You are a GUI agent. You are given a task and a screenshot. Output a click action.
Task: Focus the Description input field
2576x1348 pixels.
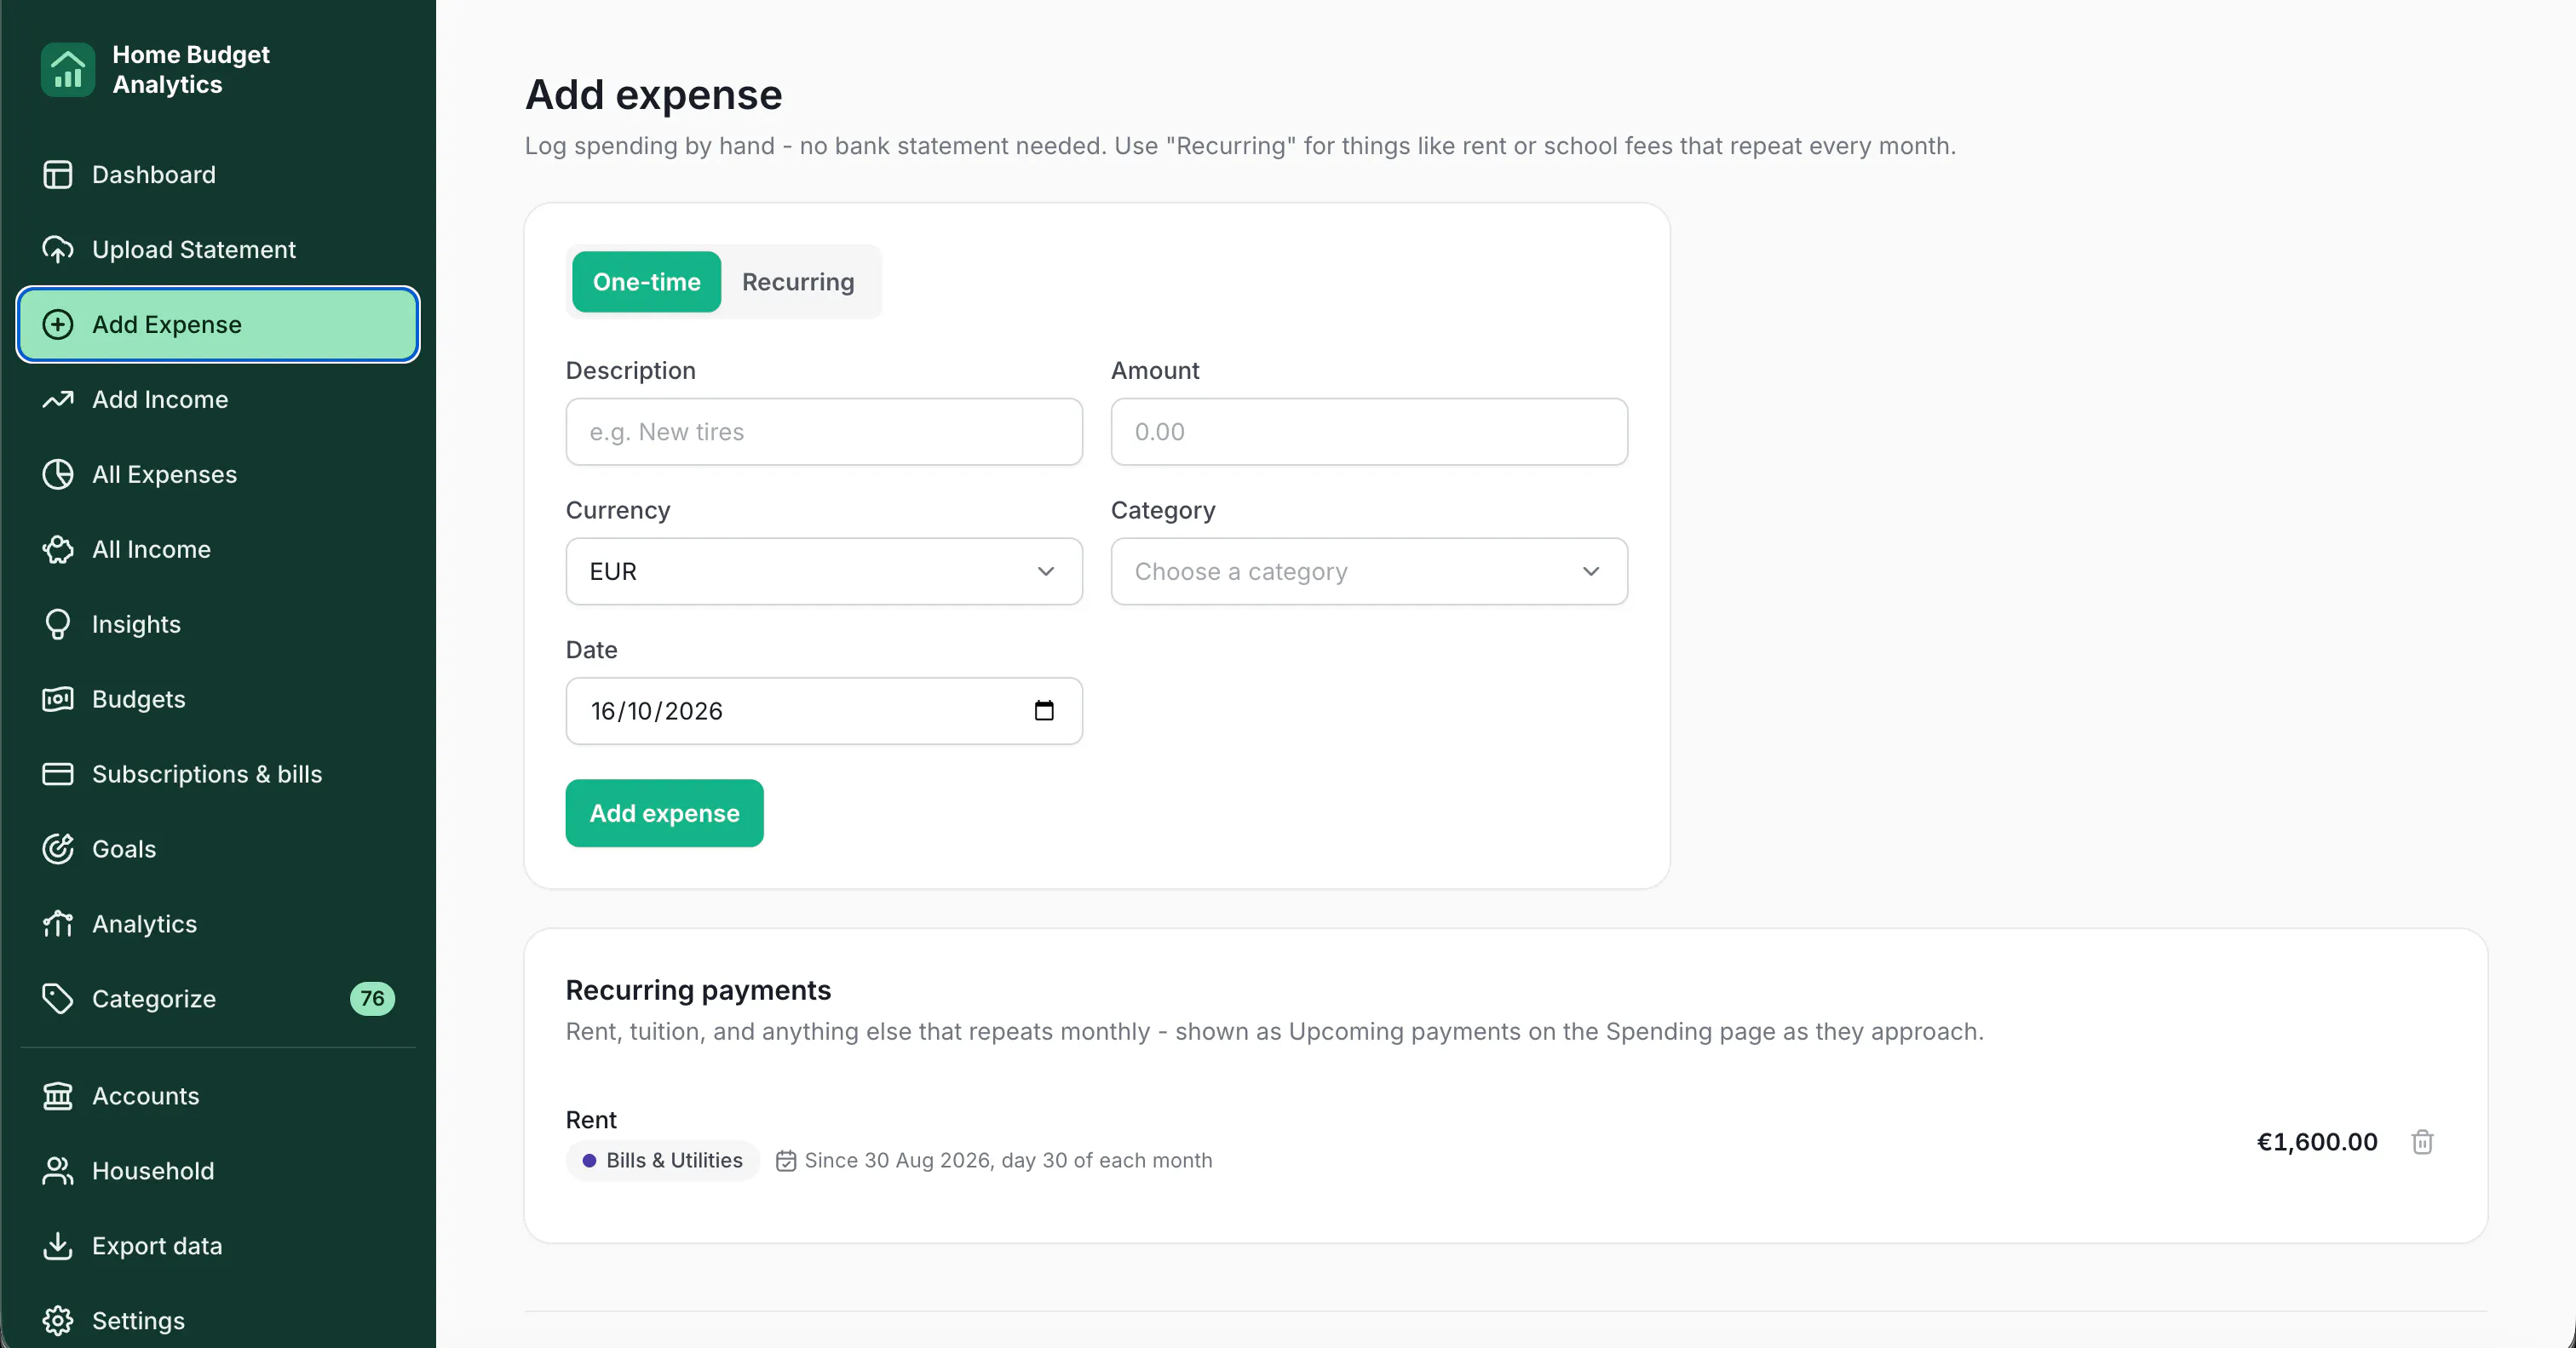click(x=824, y=432)
